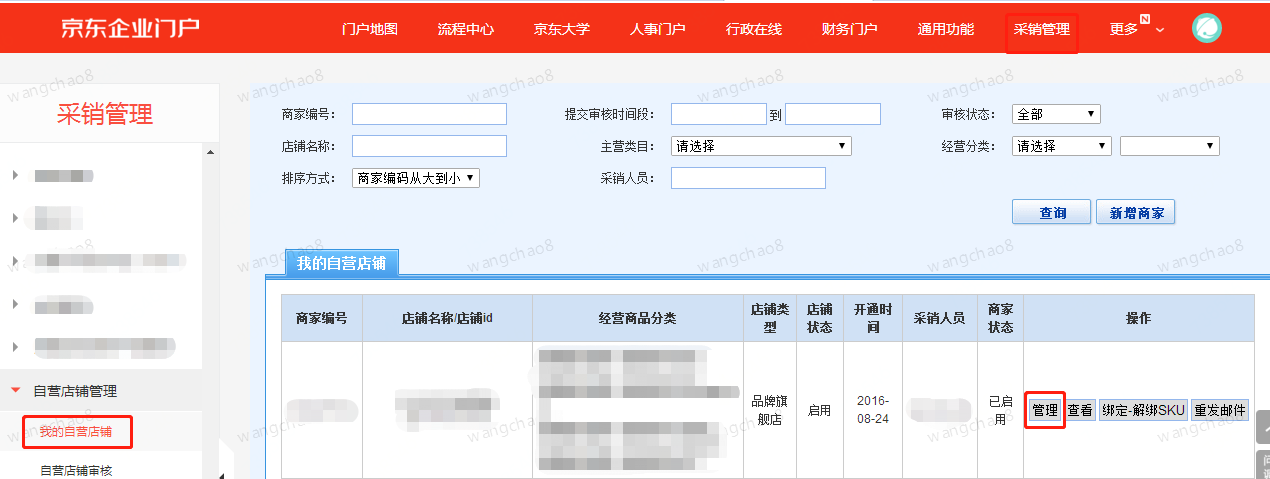Click the 新增商家 button
1270x479 pixels.
[1136, 213]
